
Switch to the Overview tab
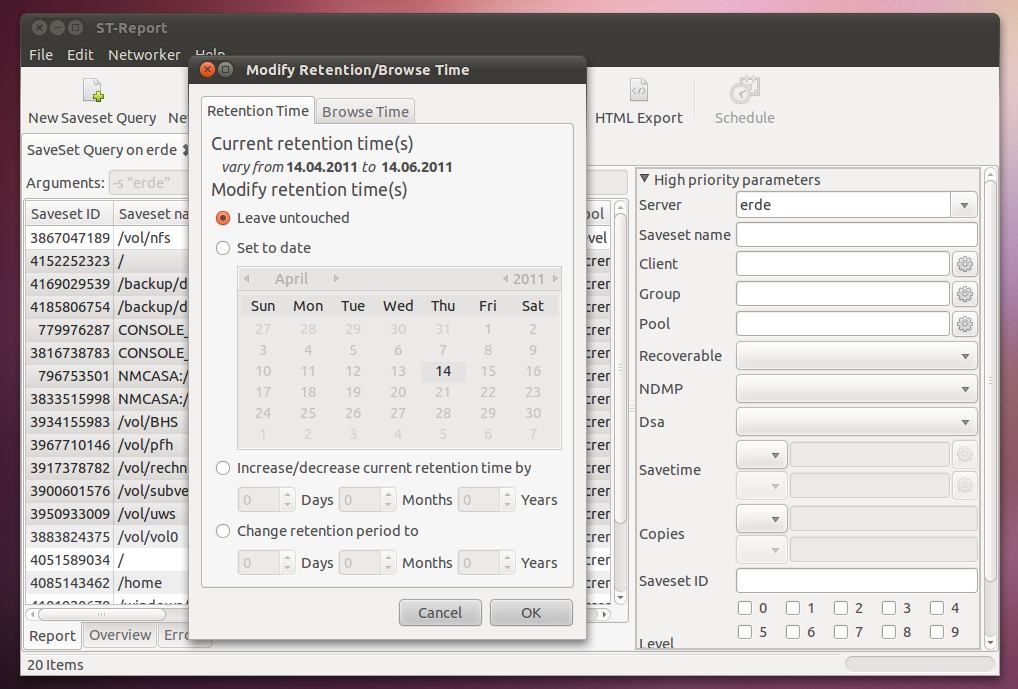tap(120, 635)
